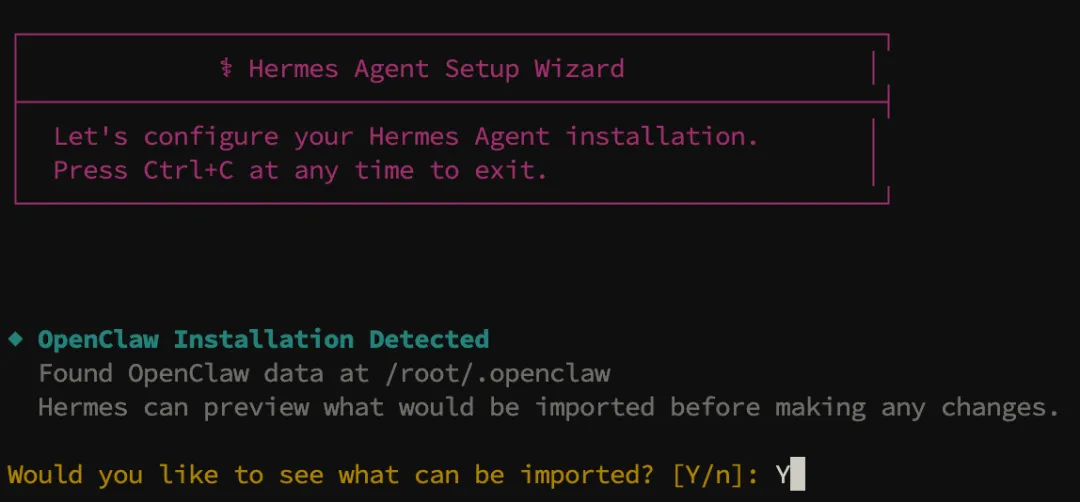Click the "Hermes can preview" description line

click(x=548, y=407)
